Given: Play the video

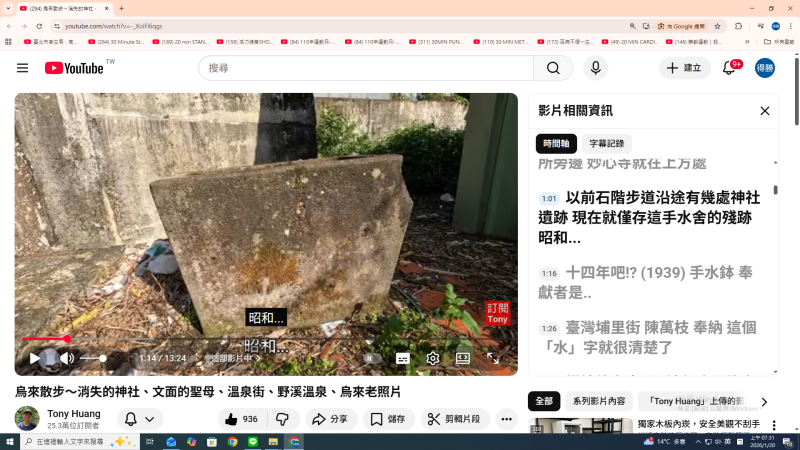Looking at the screenshot, I should click(x=34, y=358).
